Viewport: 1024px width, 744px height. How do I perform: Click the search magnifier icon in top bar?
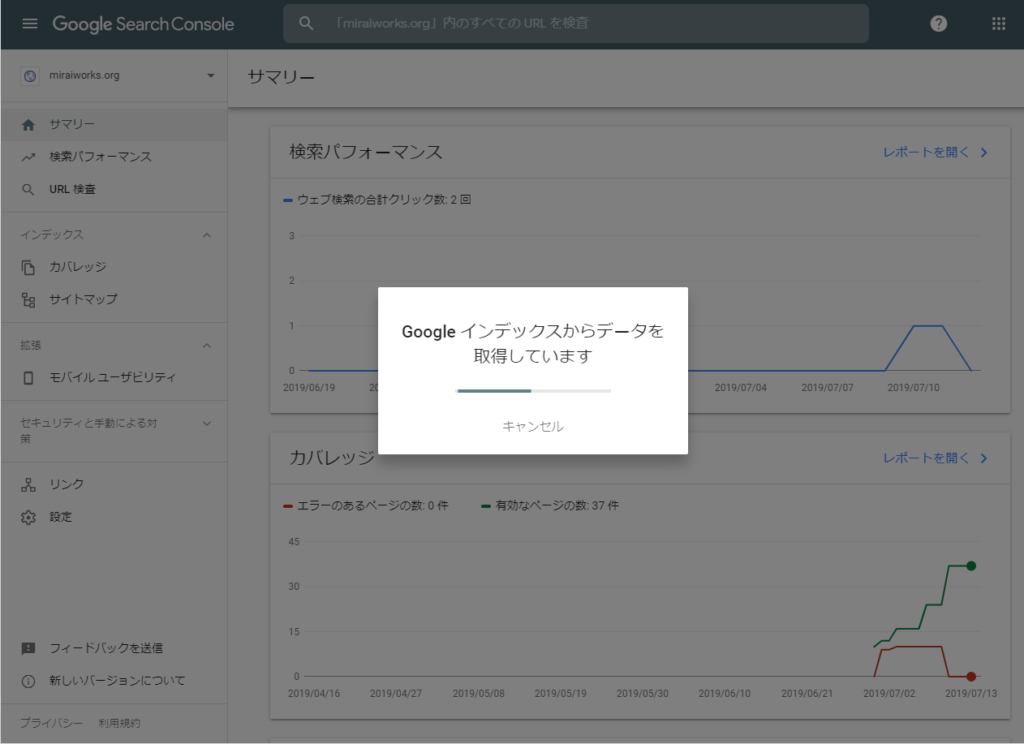[x=306, y=24]
